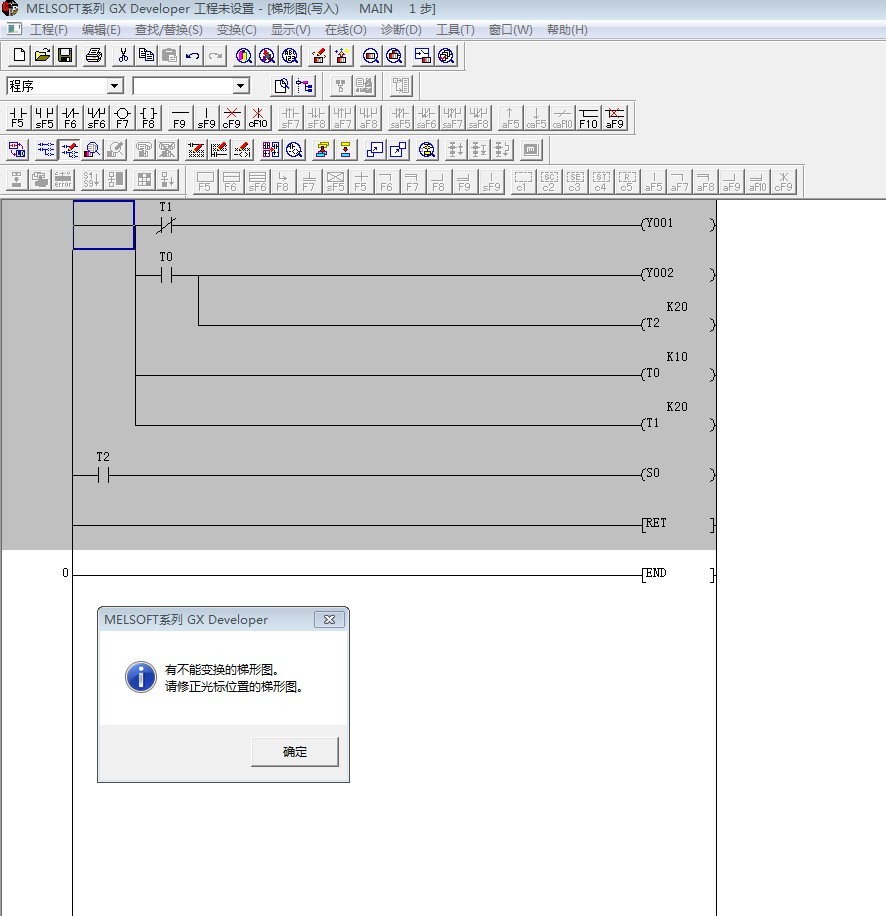Draw horizontal line (F9)
Viewport: 886px width, 916px height.
coord(179,118)
